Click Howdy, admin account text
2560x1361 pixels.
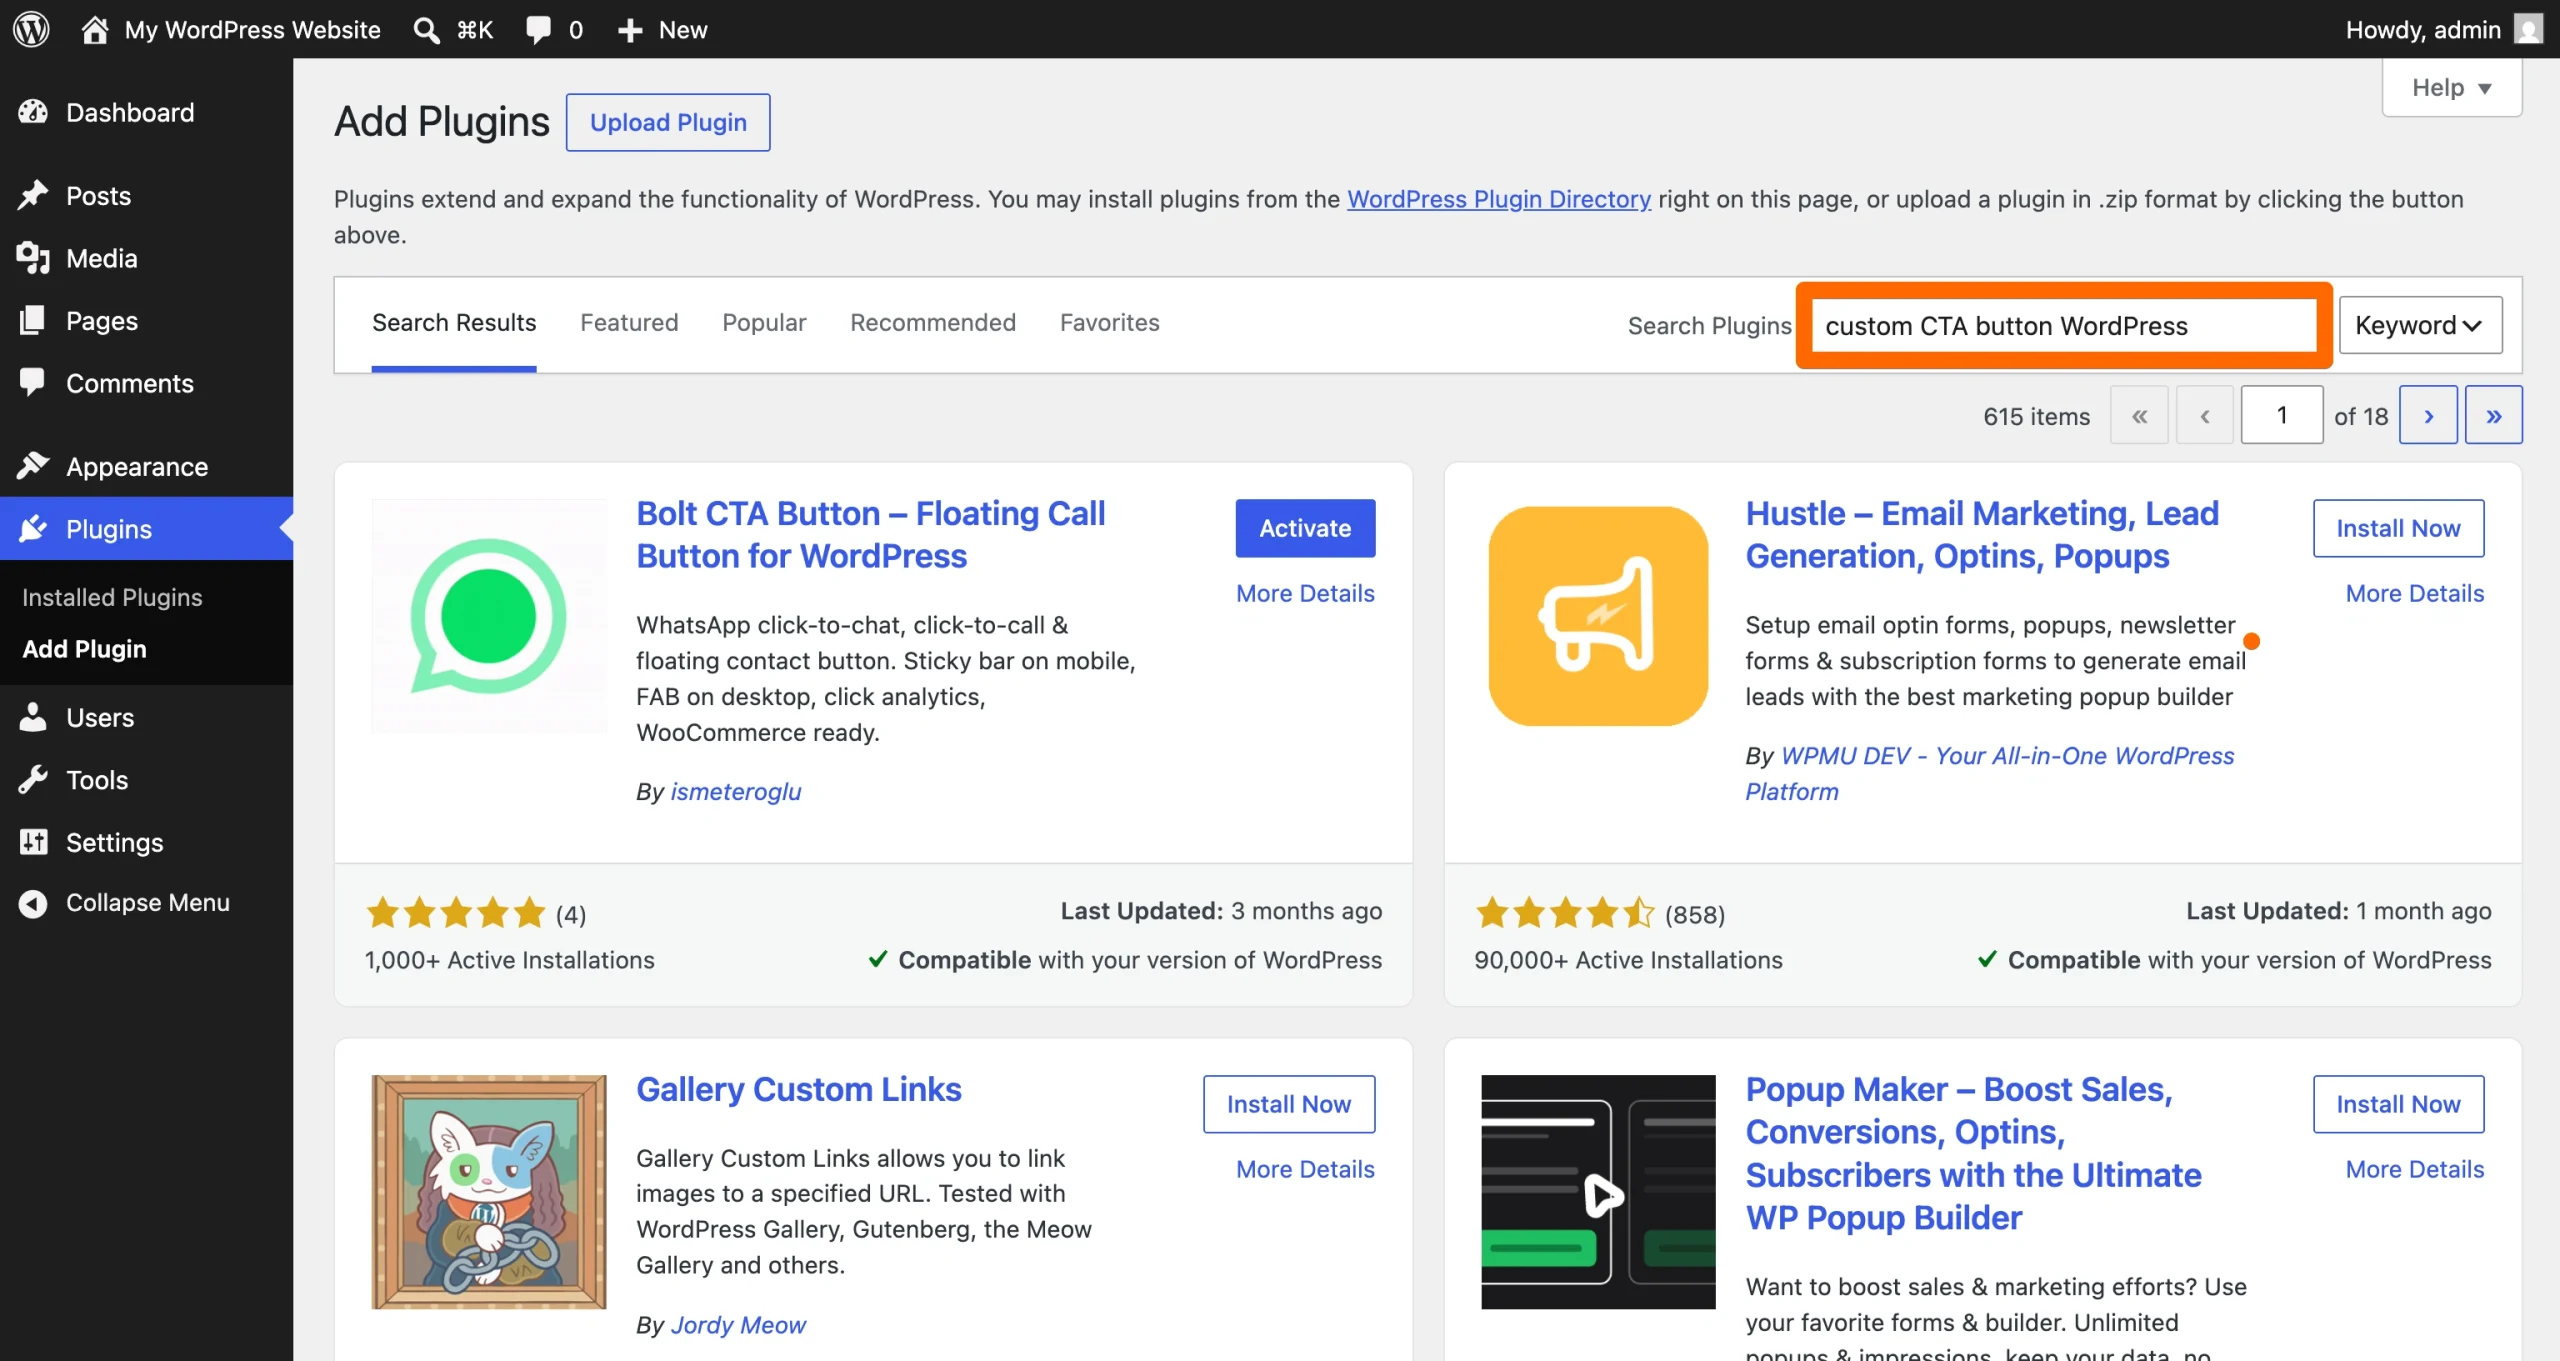pos(2423,30)
